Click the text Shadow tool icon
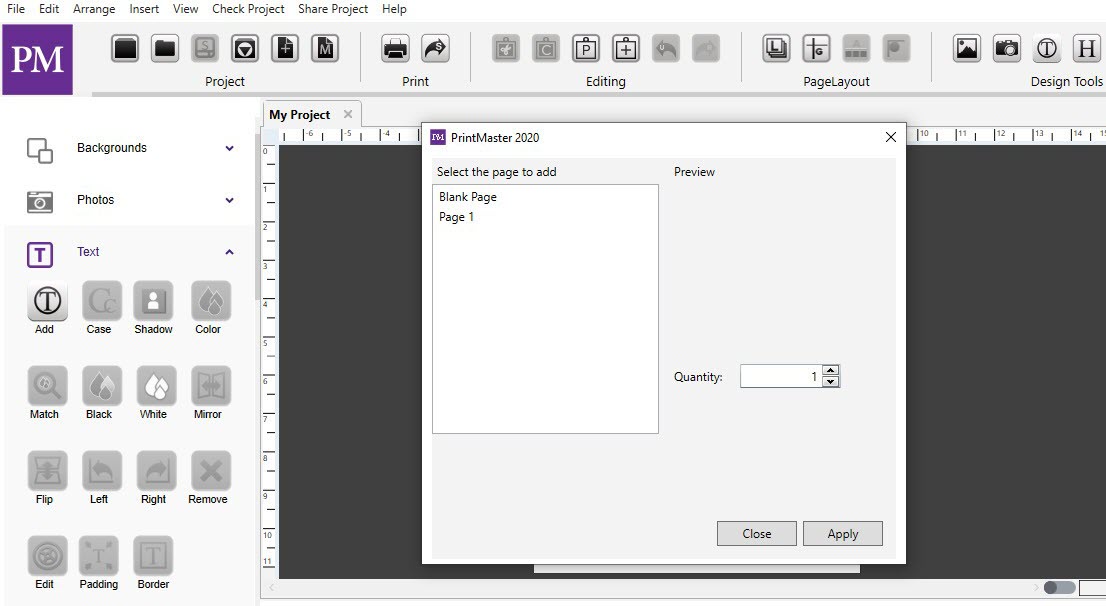Screen dimensions: 1106x606 pyautogui.click(x=154, y=301)
